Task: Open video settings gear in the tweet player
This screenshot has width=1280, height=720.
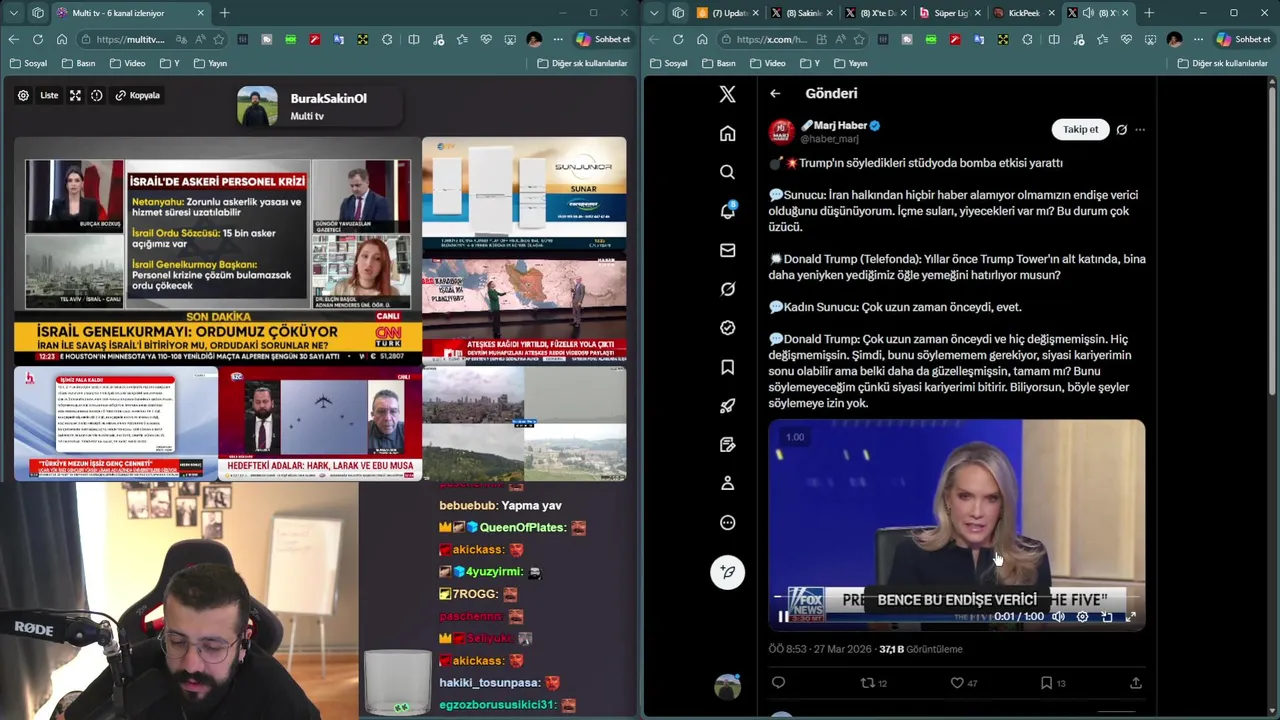Action: pos(1082,617)
